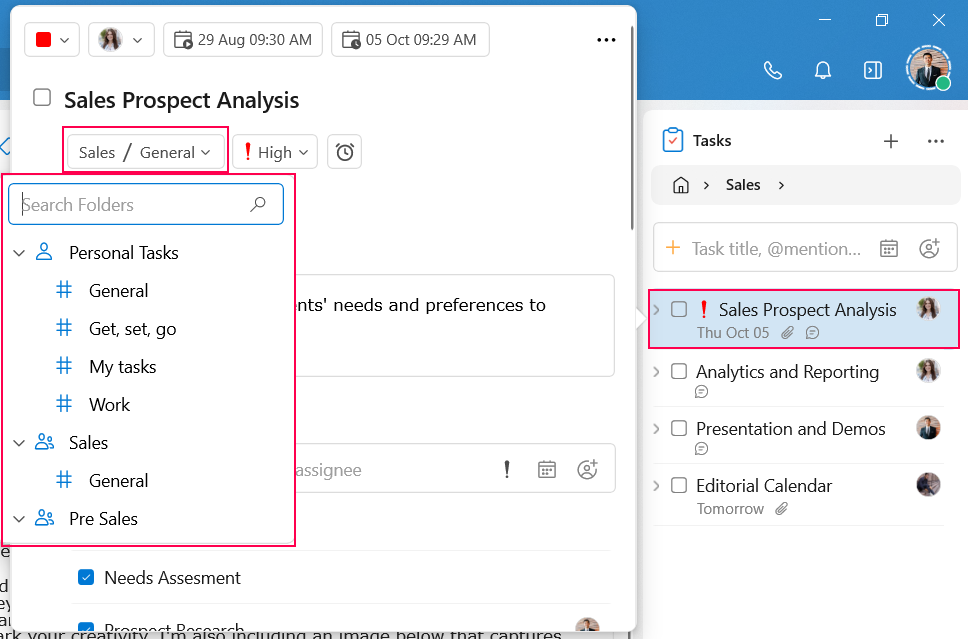Viewport: 968px width, 639px height.
Task: Open the Tasks panel more options menu
Action: tap(935, 141)
